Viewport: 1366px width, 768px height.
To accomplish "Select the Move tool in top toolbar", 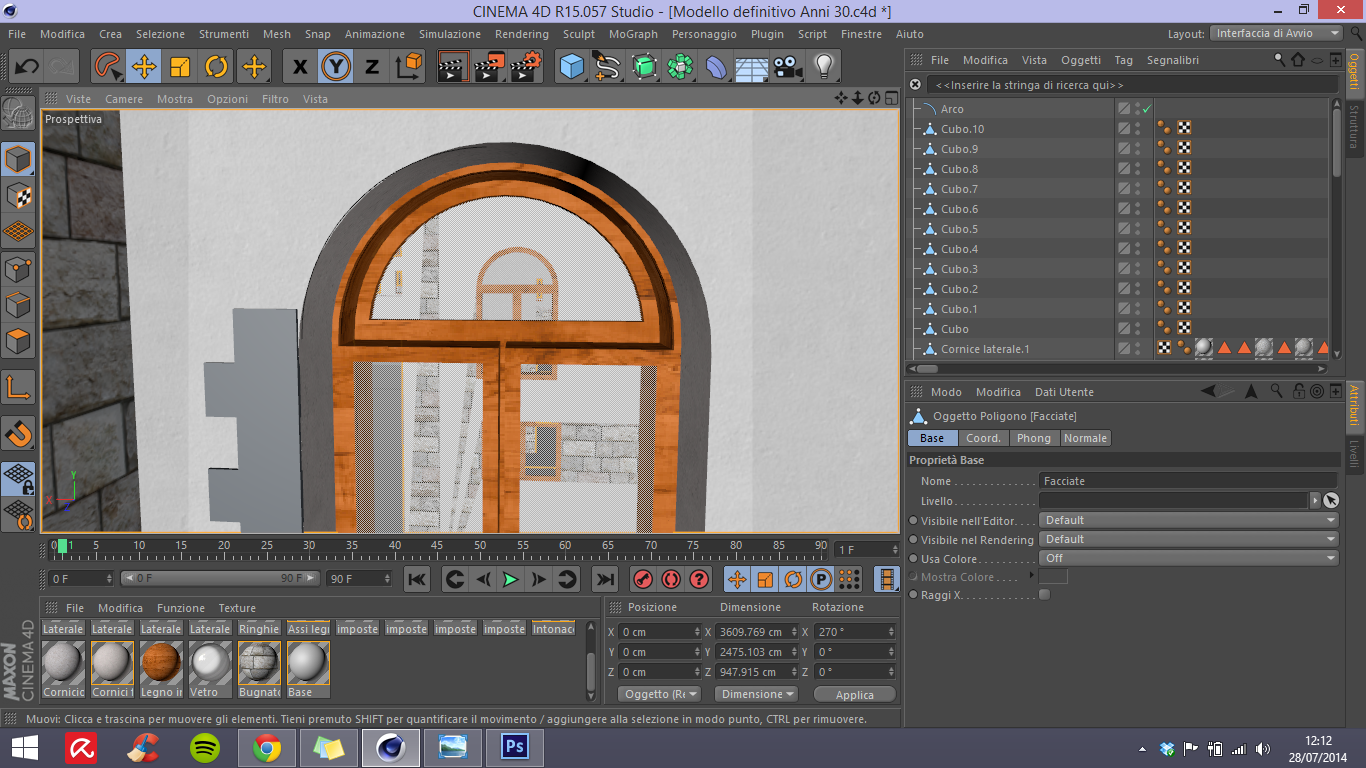I will 144,67.
